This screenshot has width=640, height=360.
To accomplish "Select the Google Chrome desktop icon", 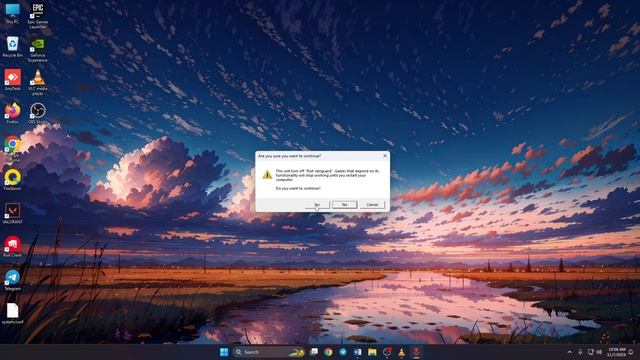I will coord(12,148).
